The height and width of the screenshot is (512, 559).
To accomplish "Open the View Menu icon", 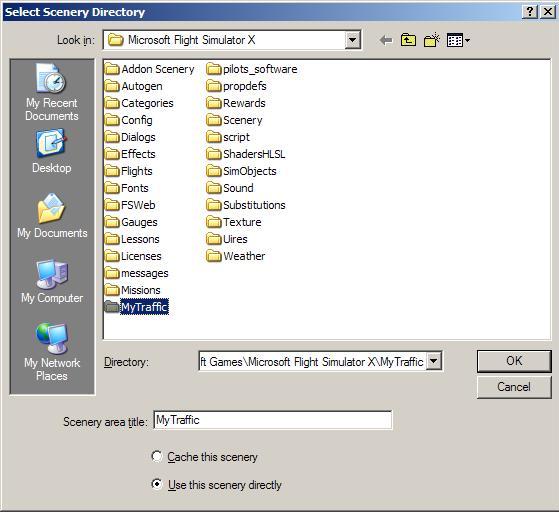I will (x=458, y=40).
